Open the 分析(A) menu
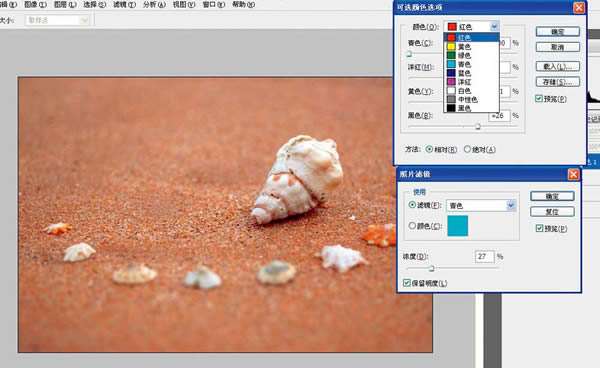600x368 pixels. point(154,5)
